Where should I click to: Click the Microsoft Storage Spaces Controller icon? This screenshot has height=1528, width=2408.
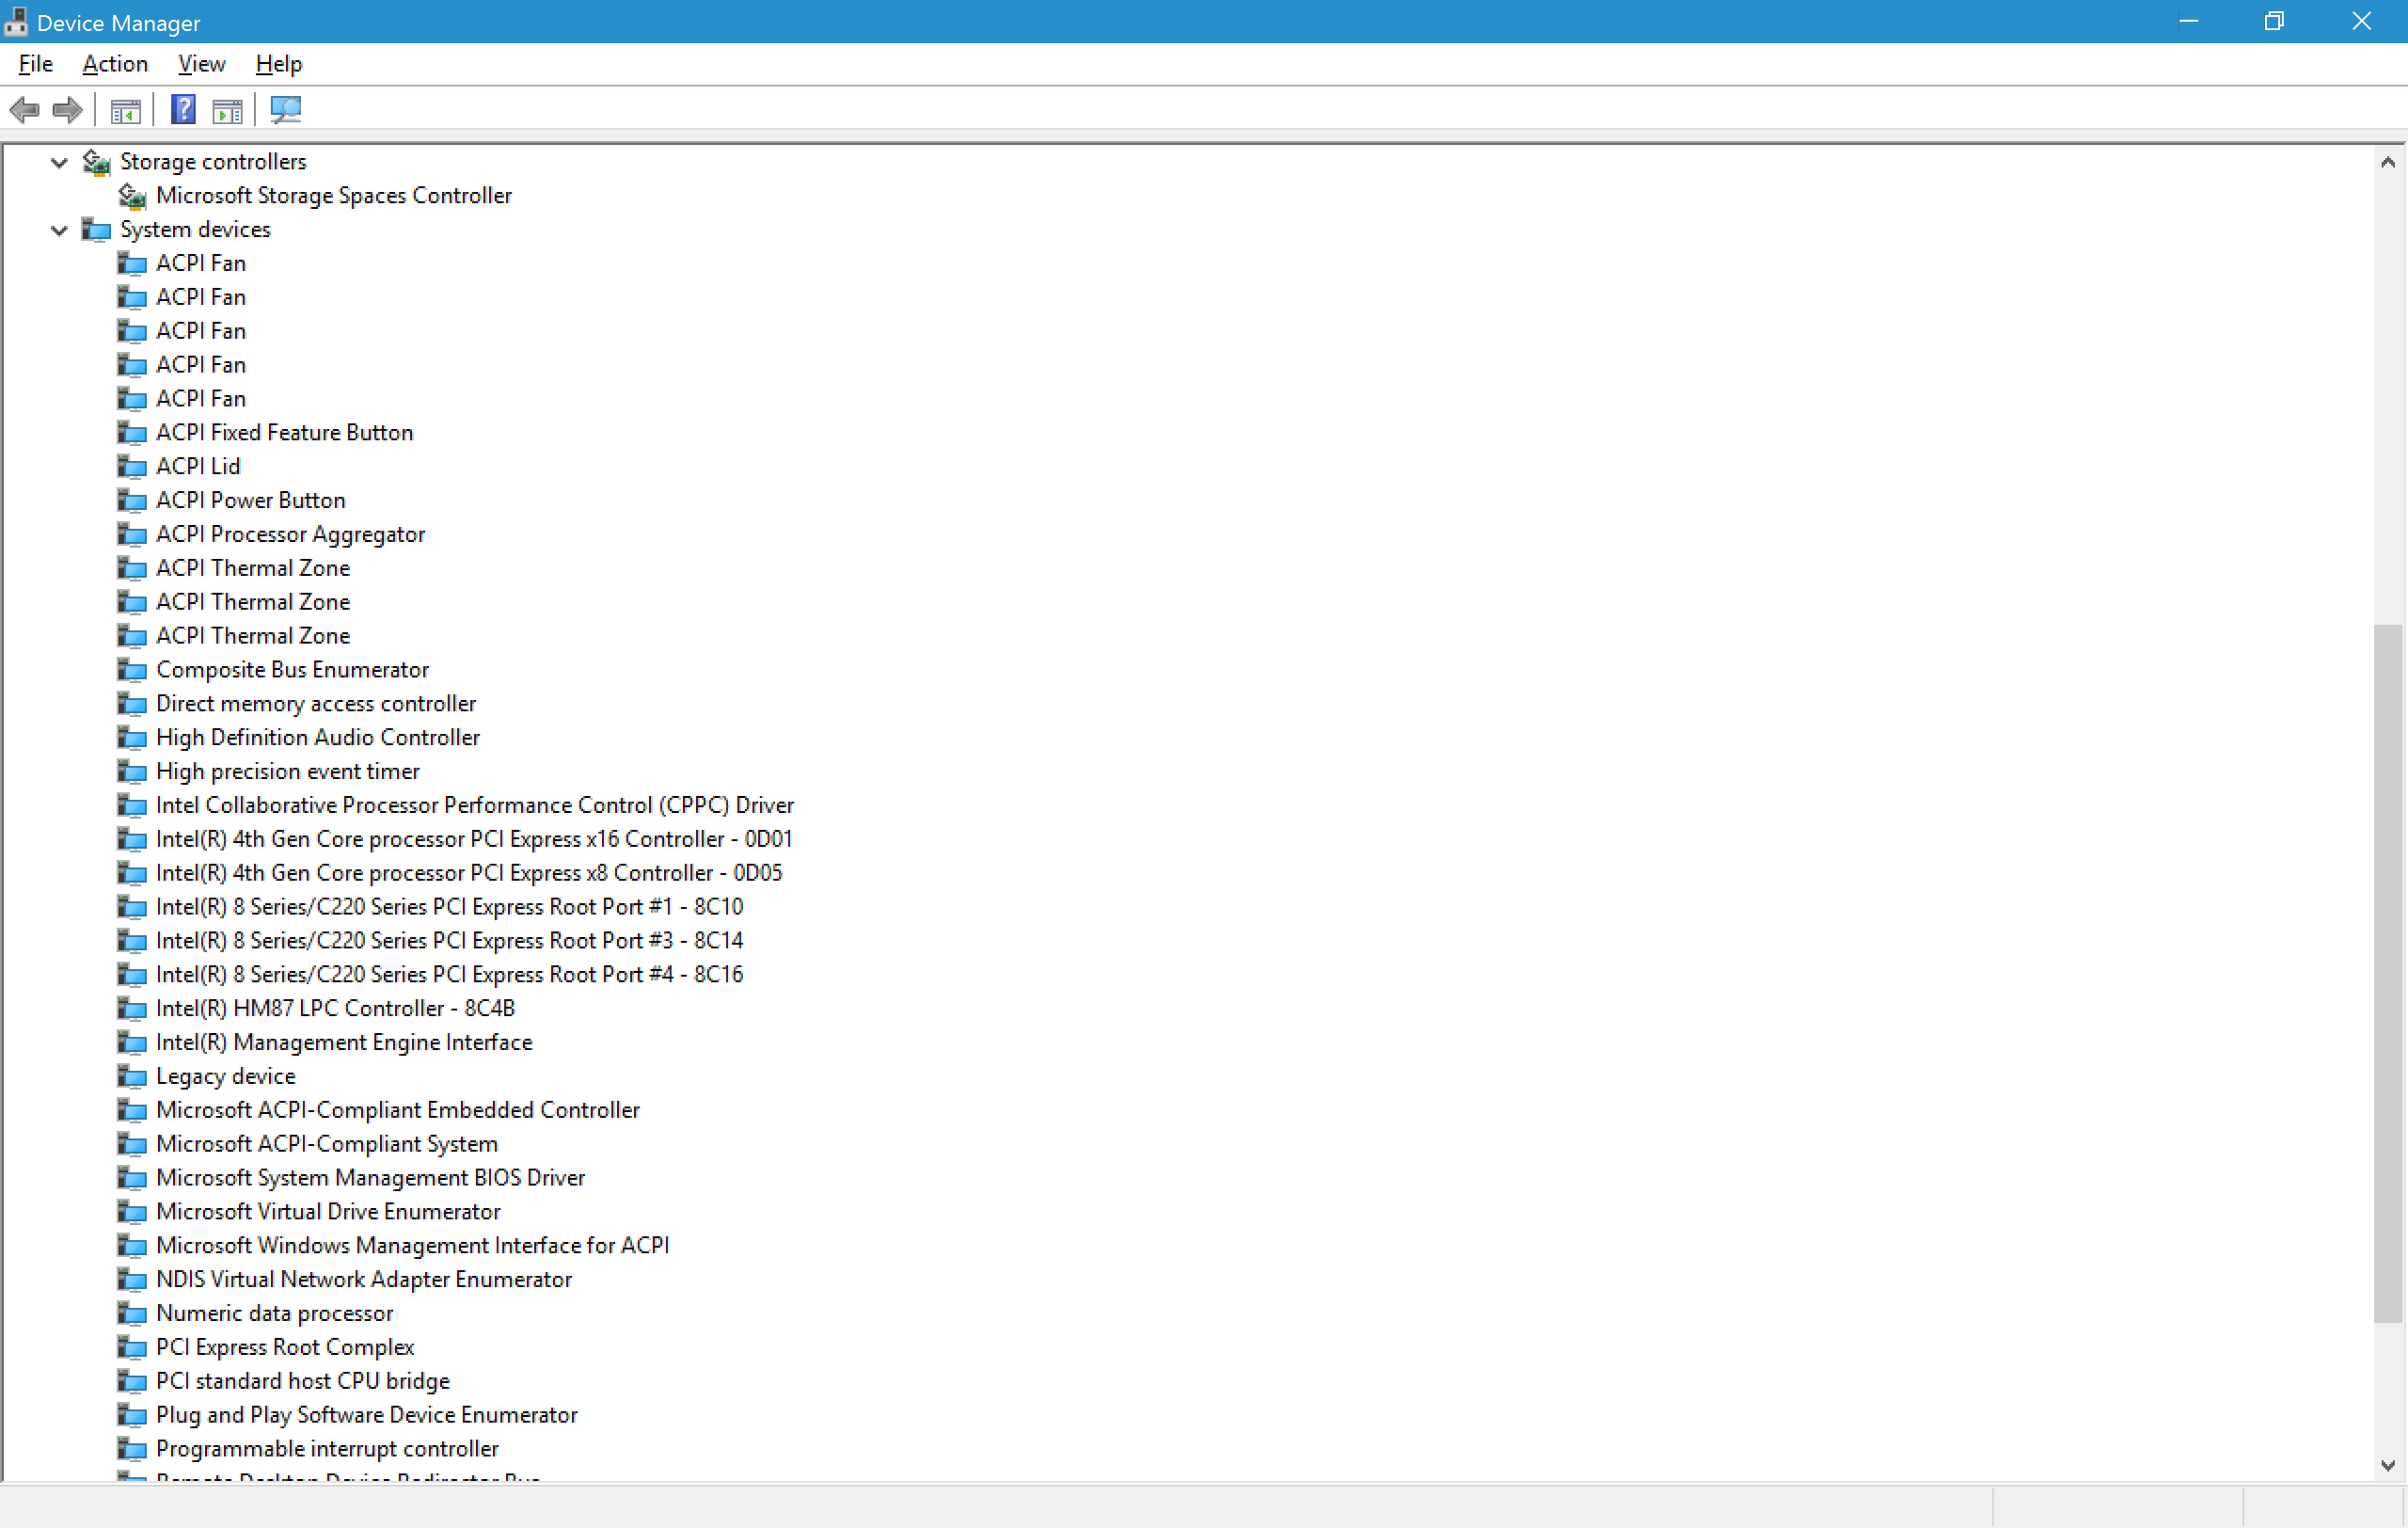(x=132, y=196)
